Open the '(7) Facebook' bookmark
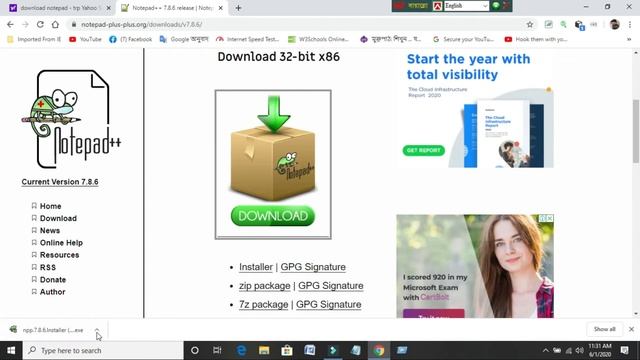 (x=131, y=39)
